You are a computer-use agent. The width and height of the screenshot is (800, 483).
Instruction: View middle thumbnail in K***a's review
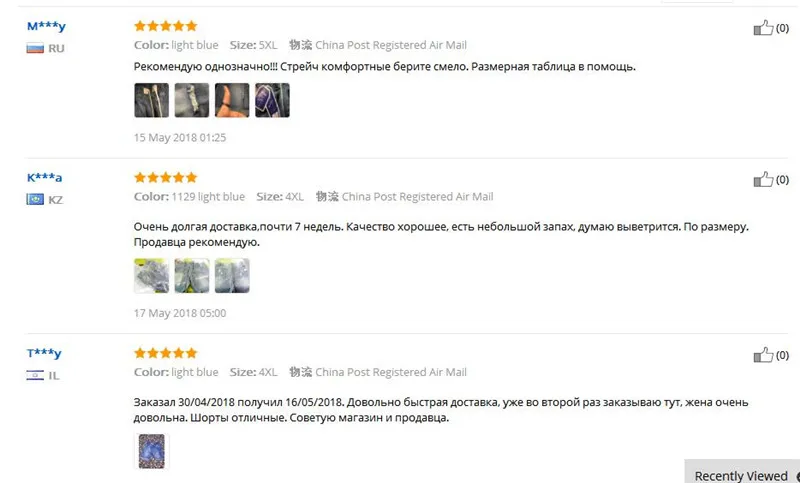click(192, 275)
